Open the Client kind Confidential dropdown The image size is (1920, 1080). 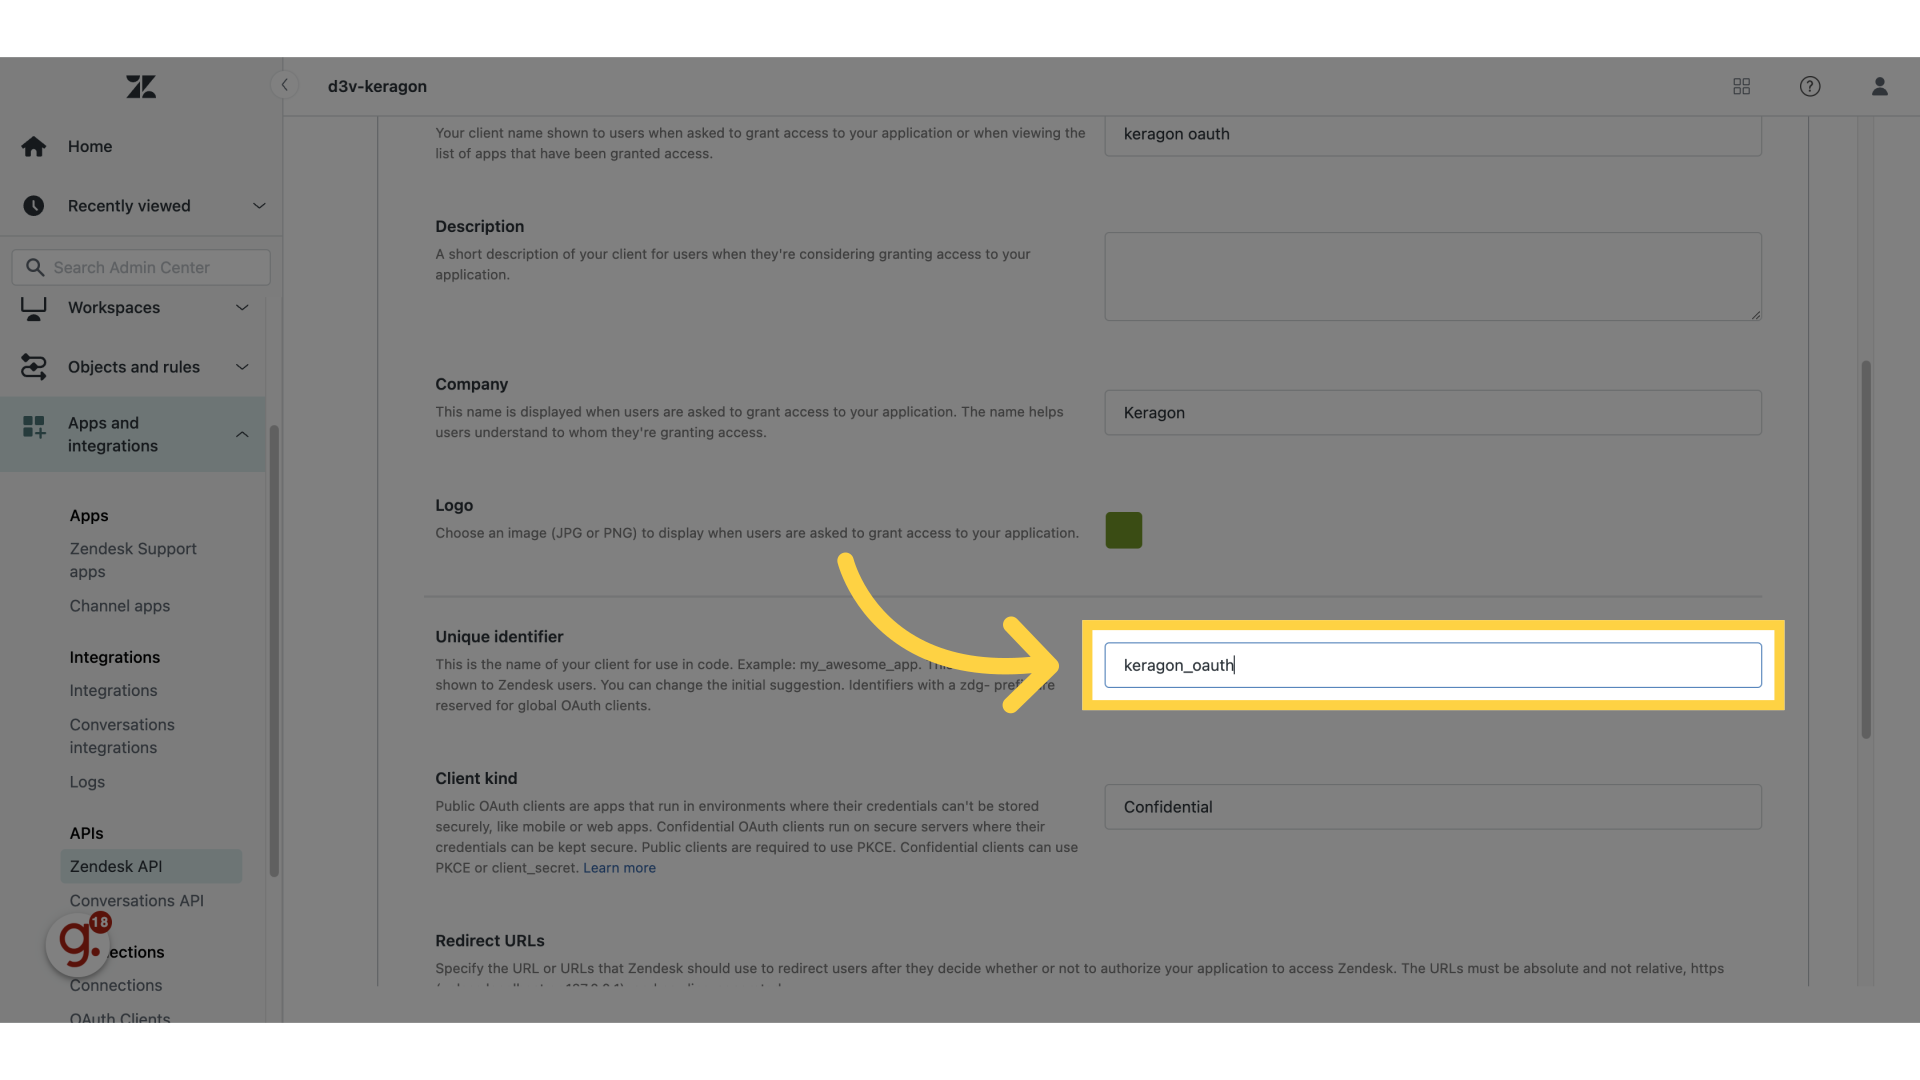pyautogui.click(x=1433, y=807)
